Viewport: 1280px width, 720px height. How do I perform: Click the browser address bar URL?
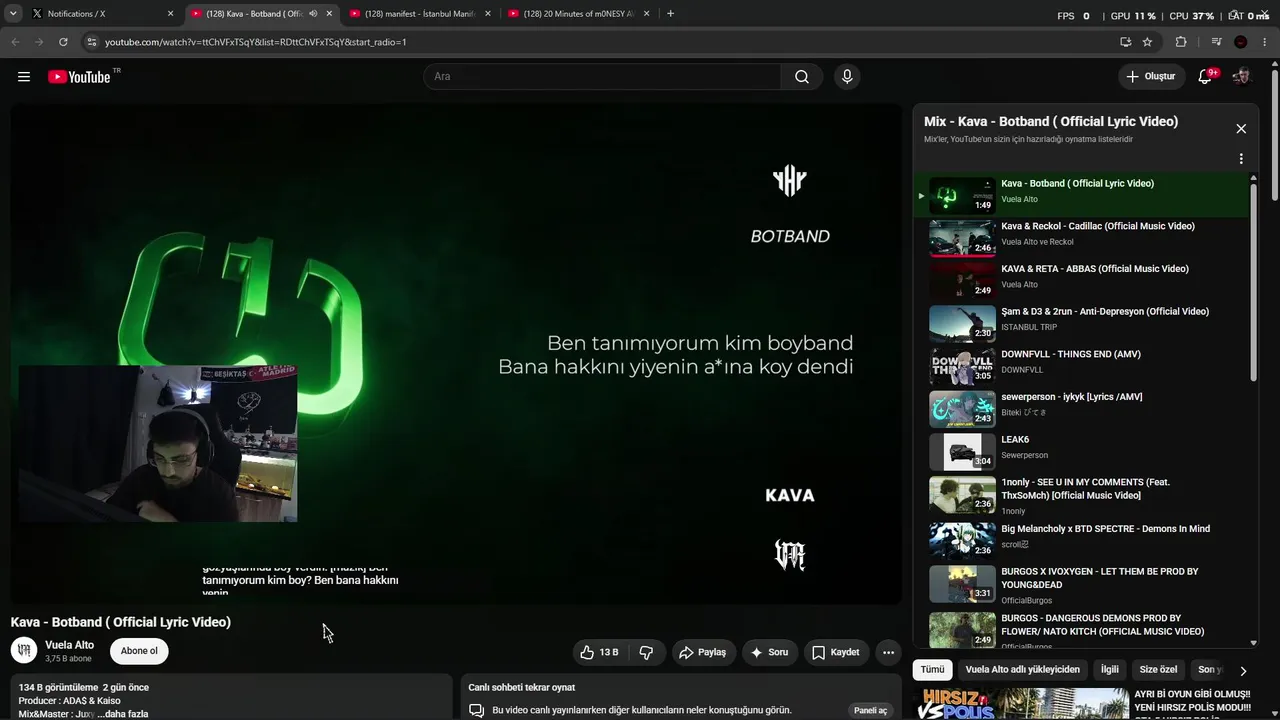point(256,42)
